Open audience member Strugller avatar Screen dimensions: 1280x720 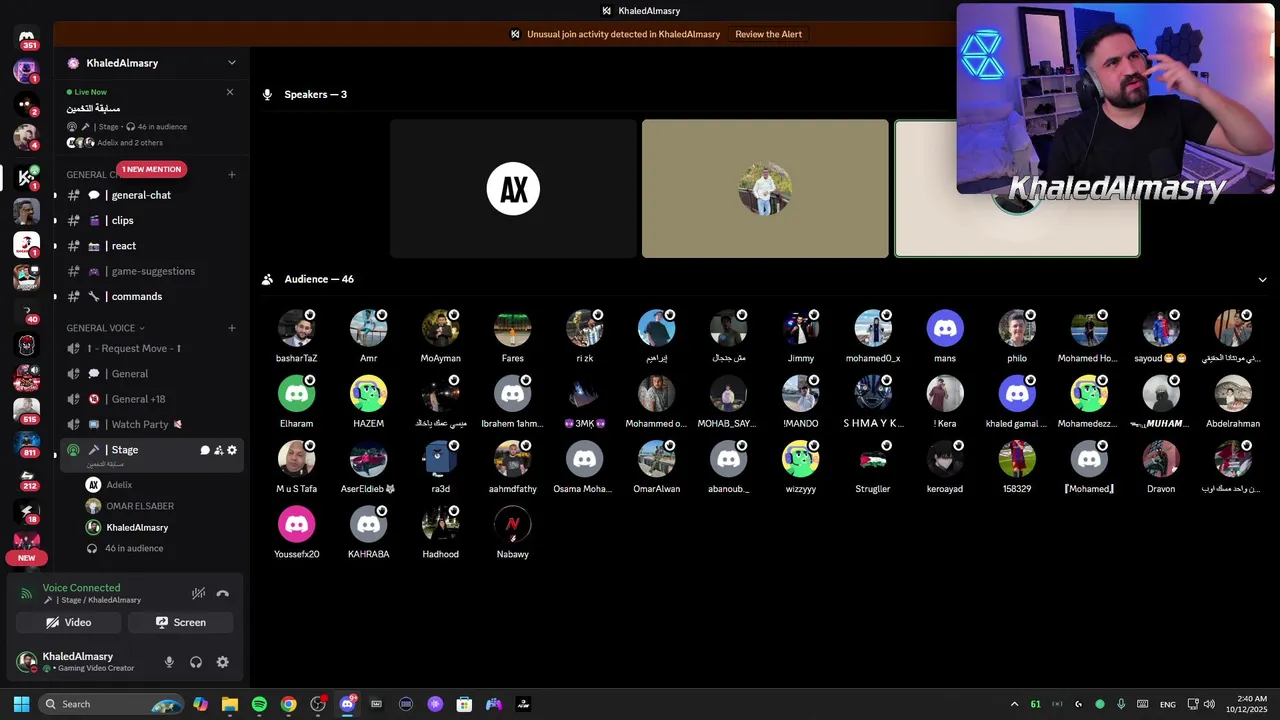(872, 459)
